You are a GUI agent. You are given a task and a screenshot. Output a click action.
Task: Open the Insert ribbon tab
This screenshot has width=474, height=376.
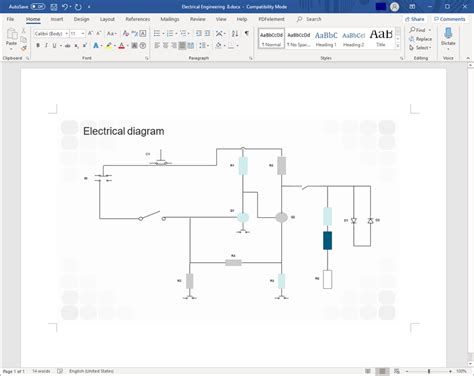57,19
